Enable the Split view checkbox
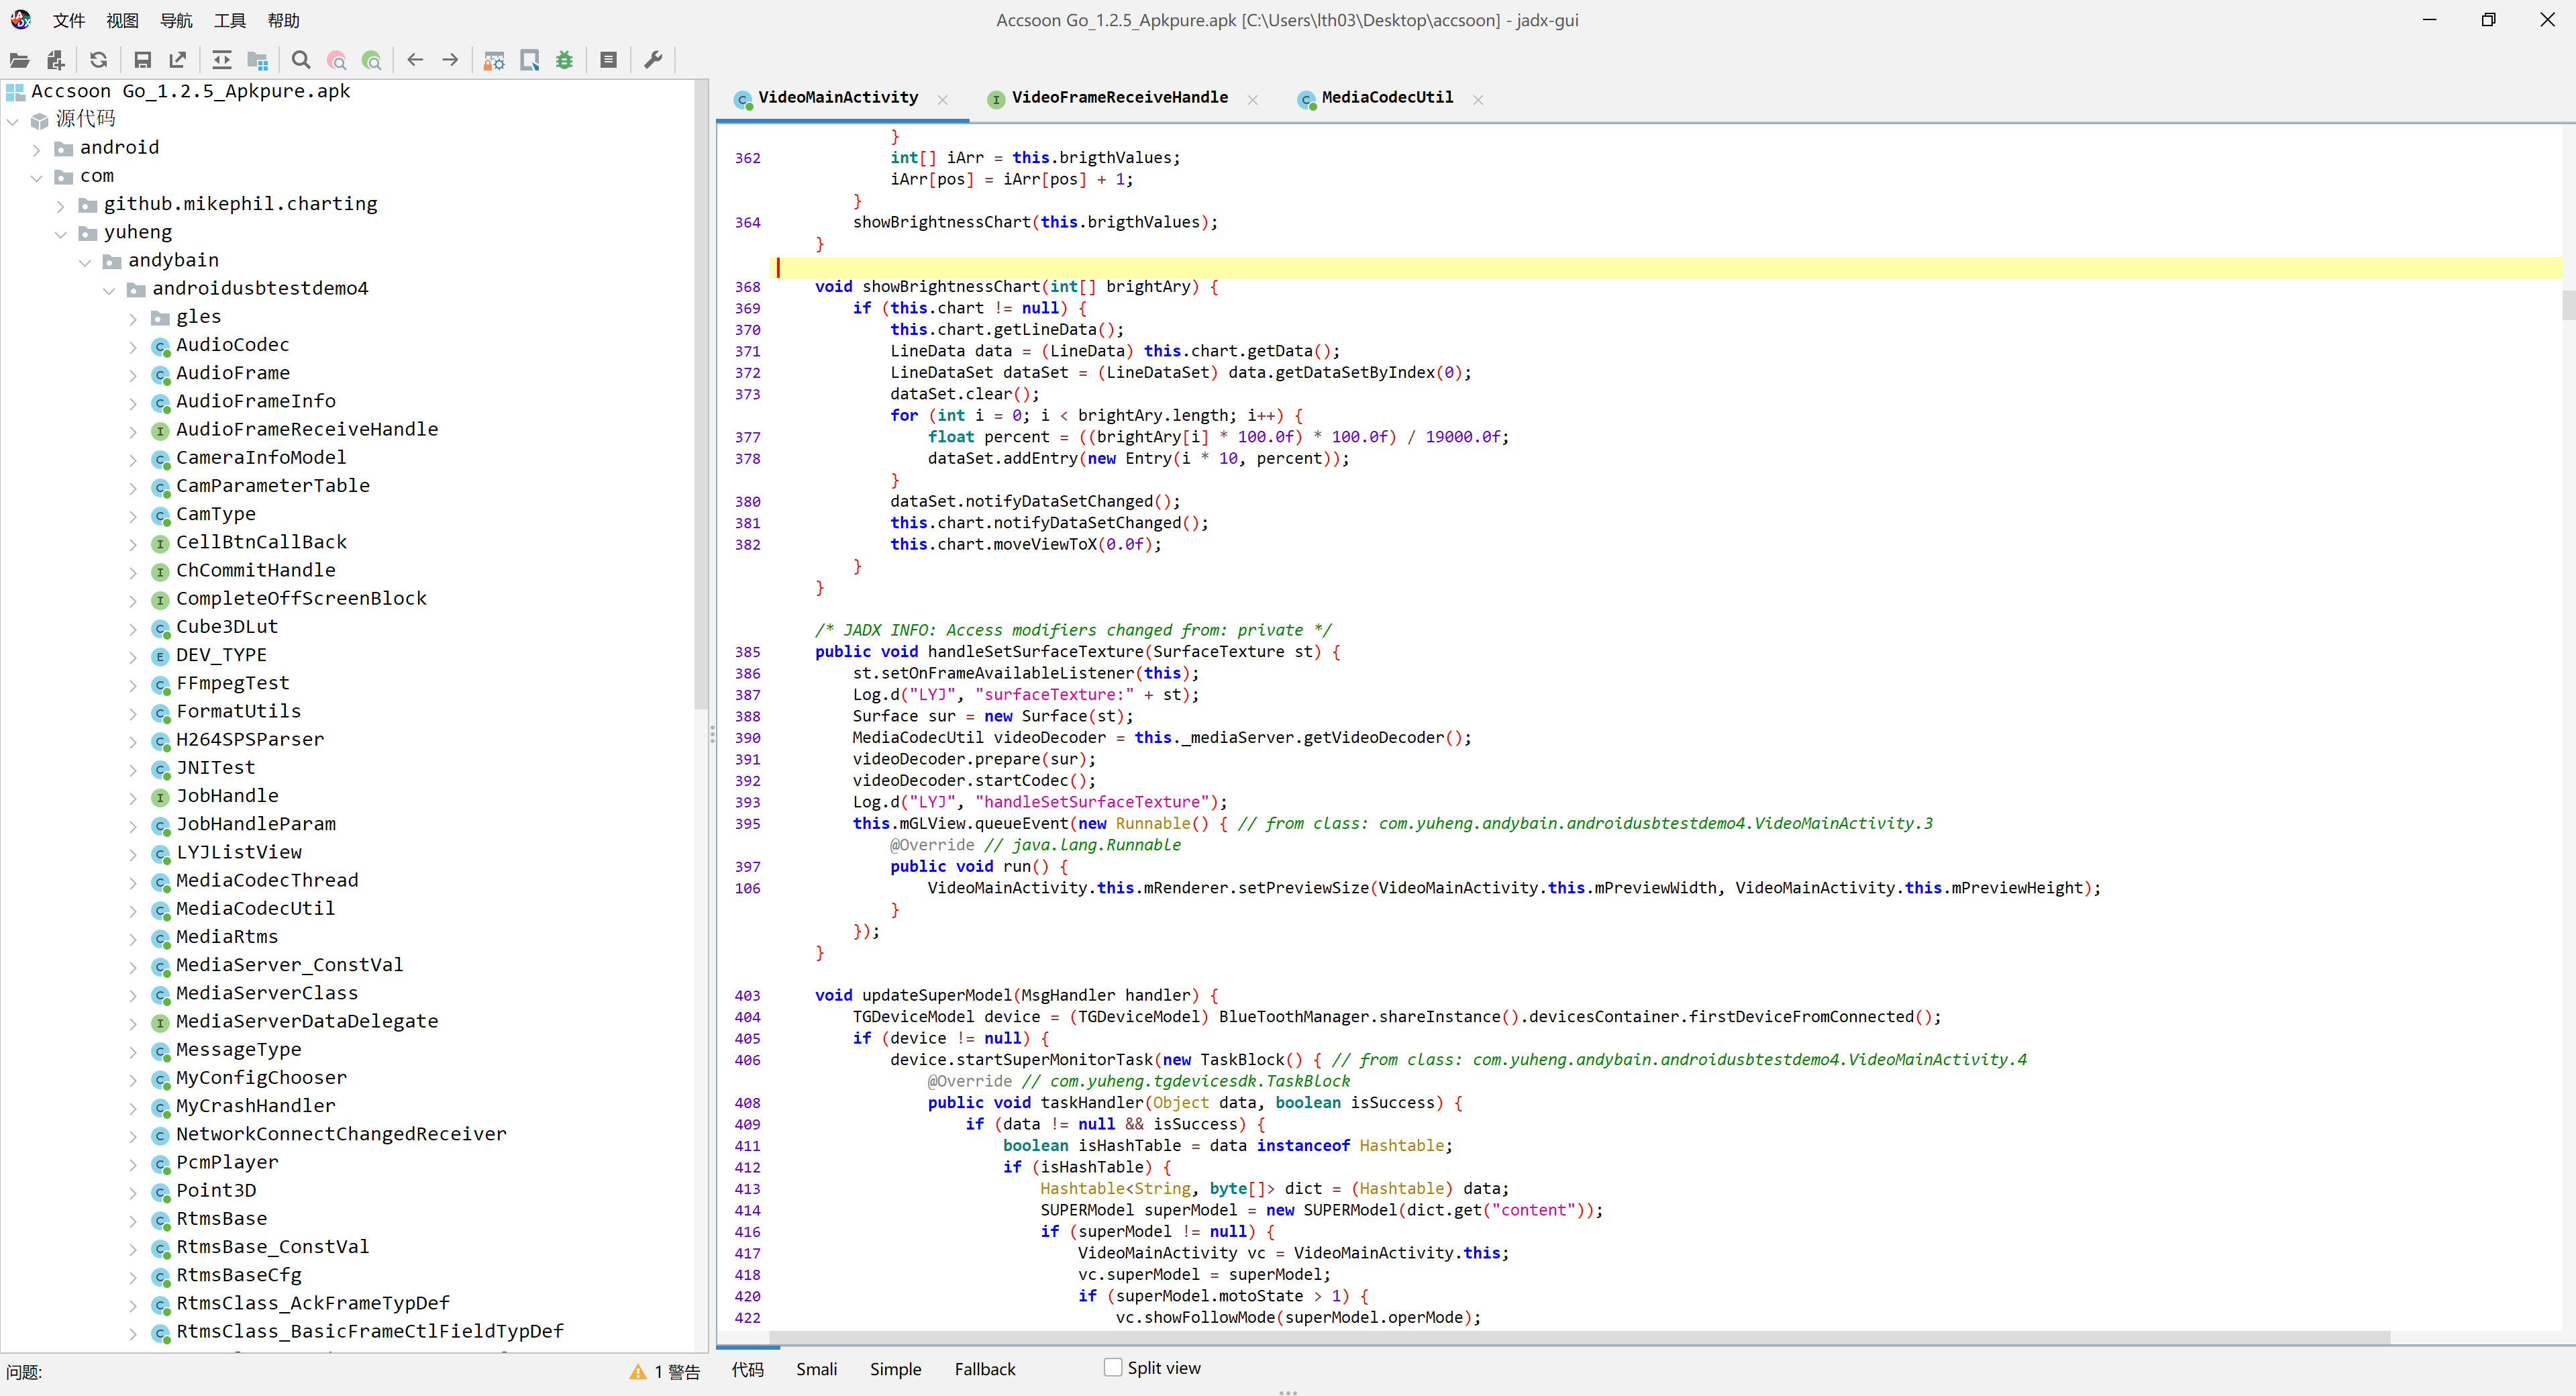 click(x=1112, y=1367)
